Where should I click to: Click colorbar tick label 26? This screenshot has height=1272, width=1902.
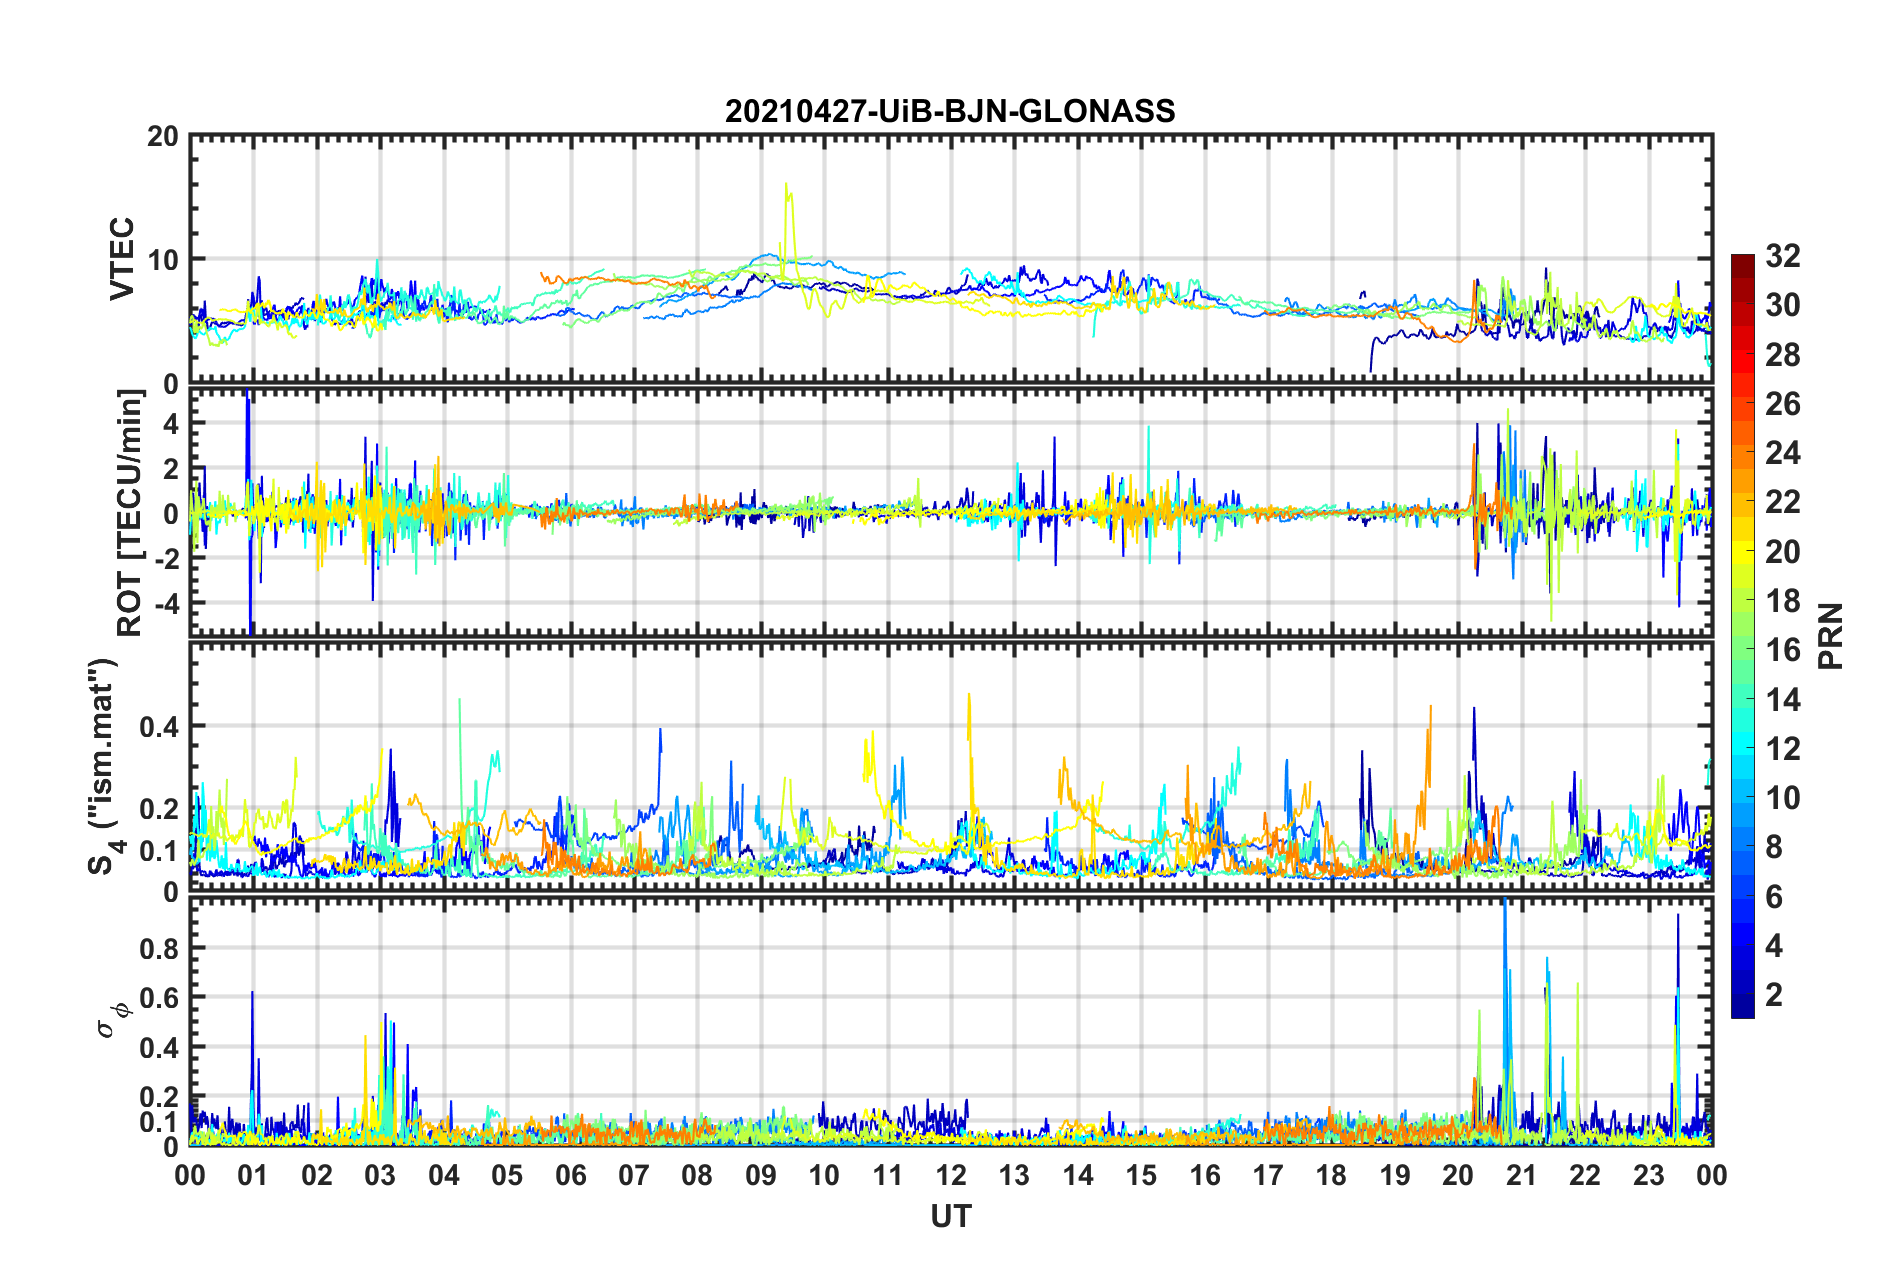click(x=1783, y=404)
